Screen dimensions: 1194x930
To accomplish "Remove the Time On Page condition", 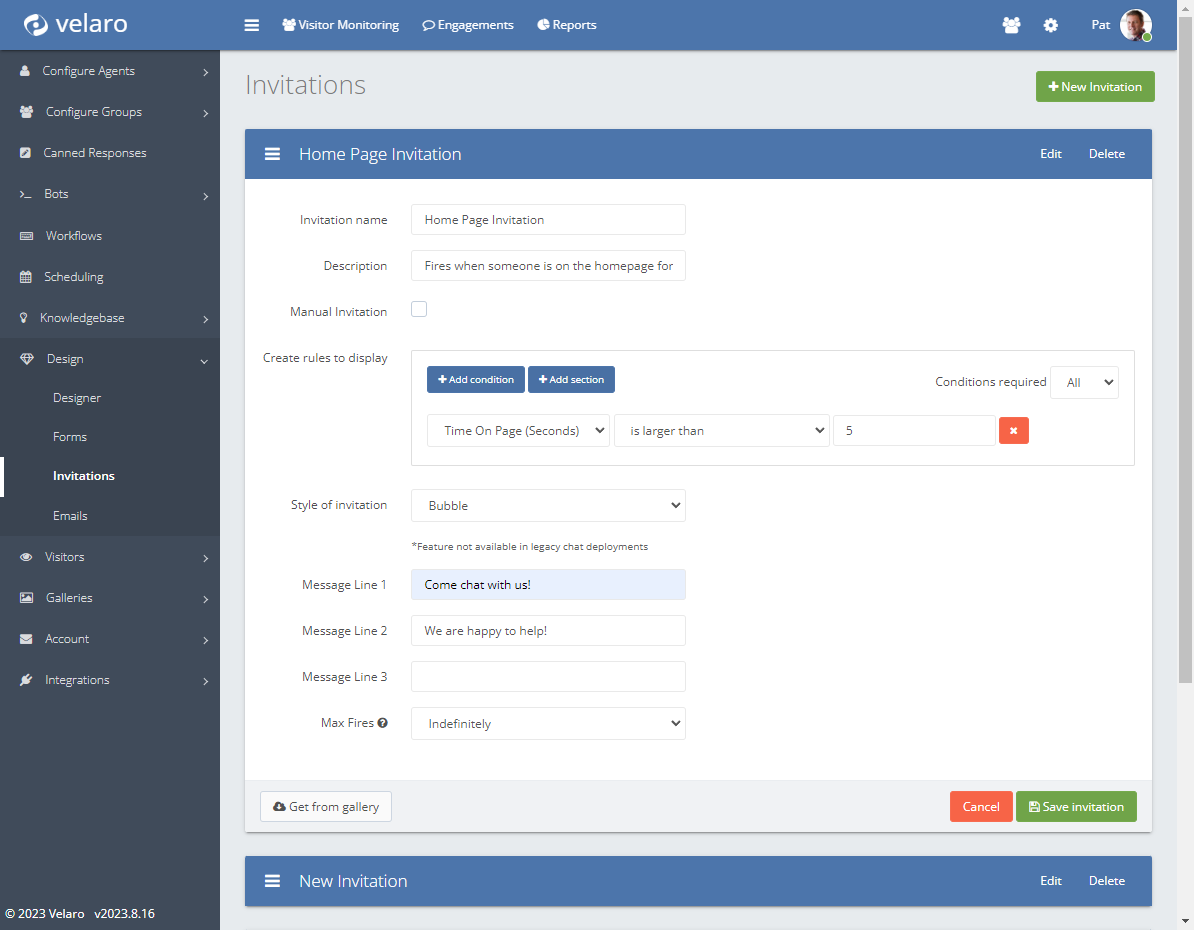I will (x=1013, y=431).
